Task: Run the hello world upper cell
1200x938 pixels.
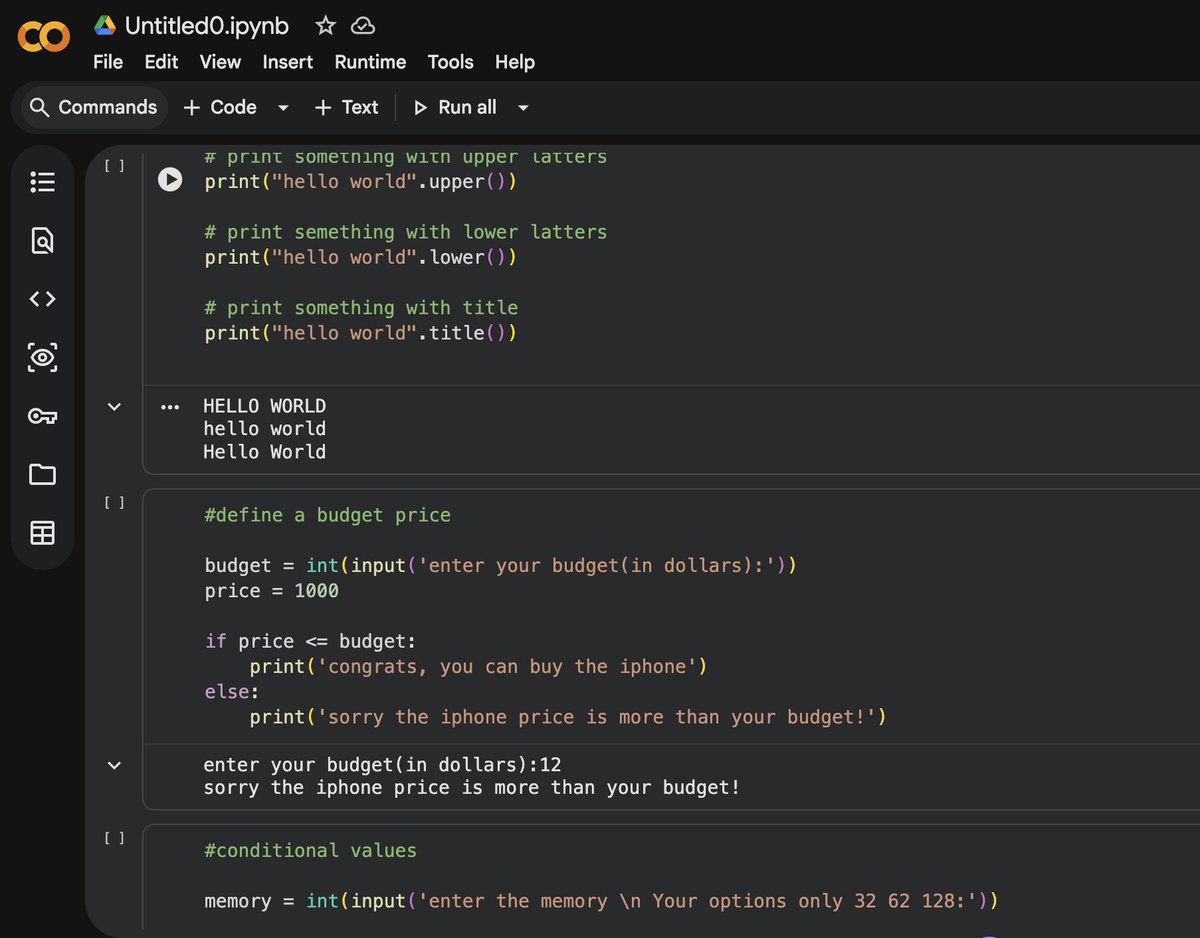Action: [x=170, y=180]
